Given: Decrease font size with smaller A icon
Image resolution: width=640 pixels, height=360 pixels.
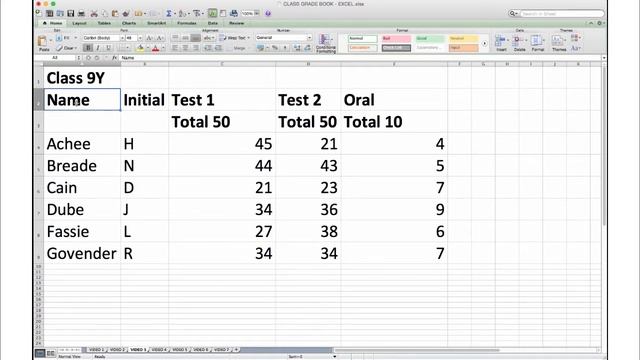Looking at the screenshot, I should tap(160, 38).
